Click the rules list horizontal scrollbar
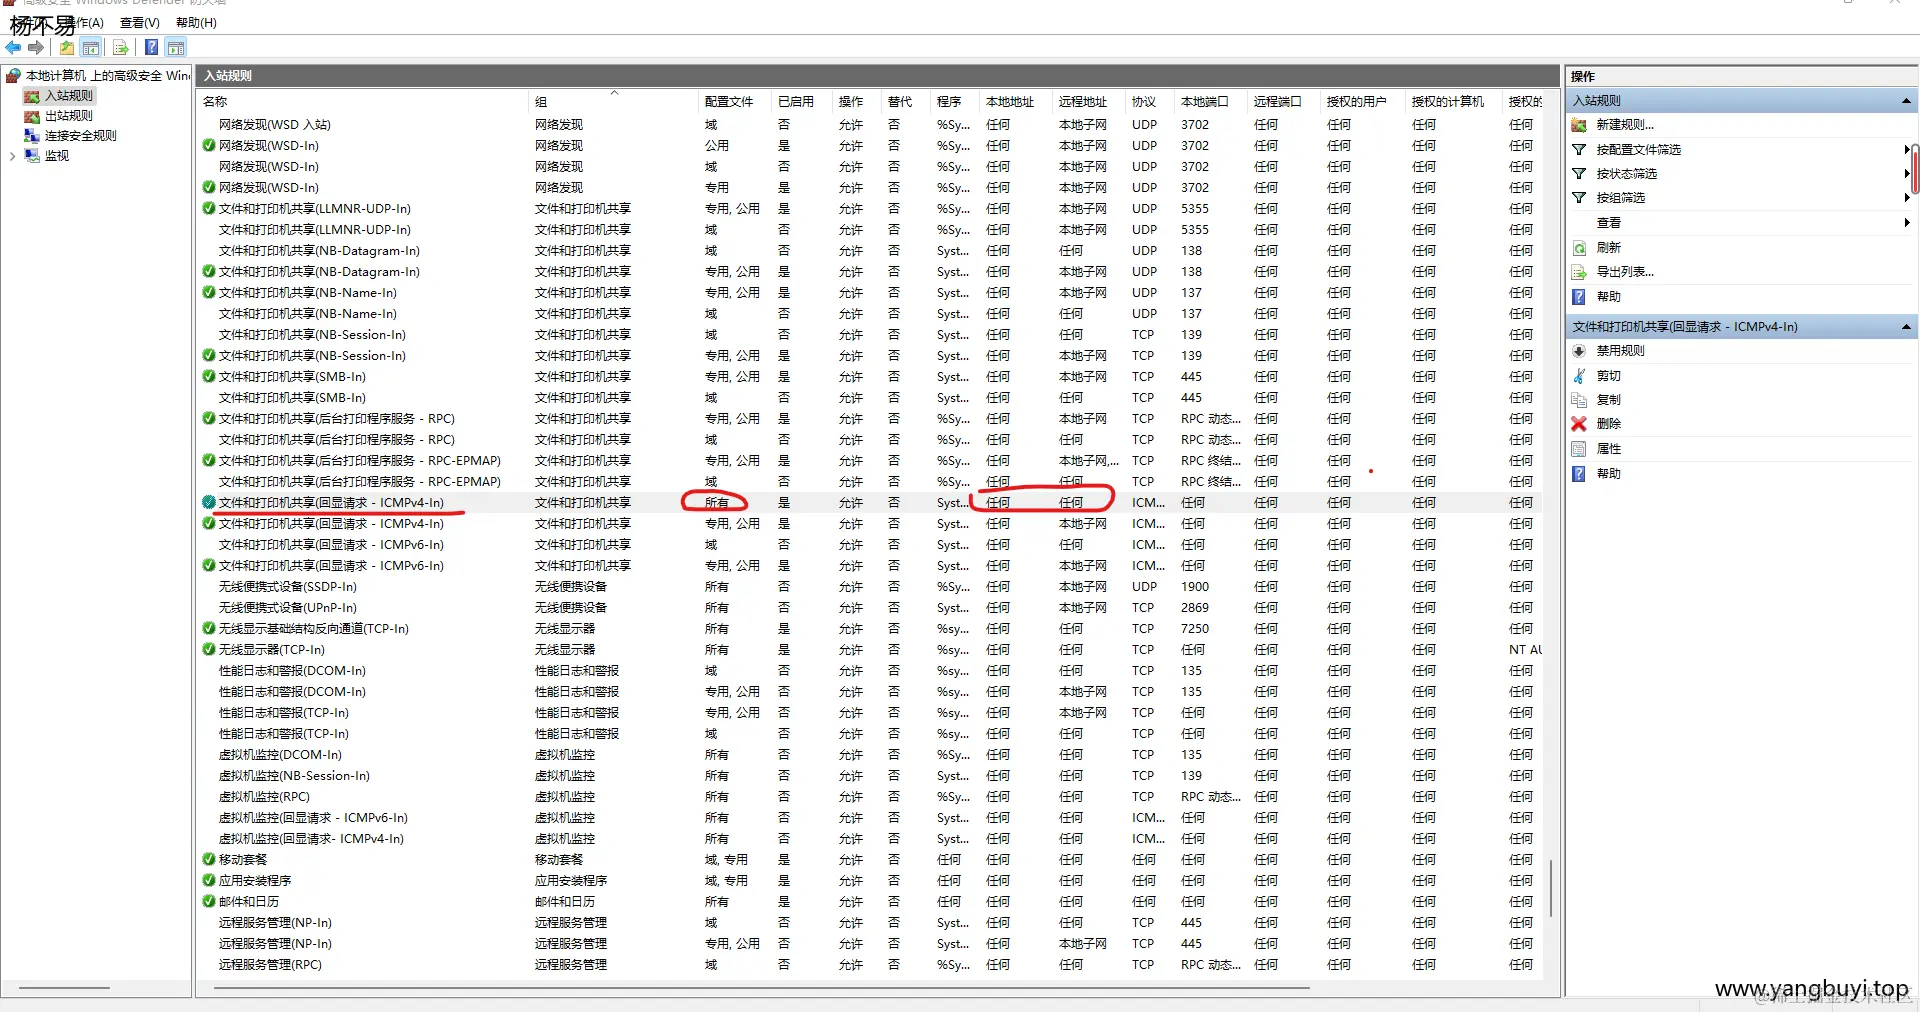This screenshot has width=1920, height=1012. click(760, 988)
